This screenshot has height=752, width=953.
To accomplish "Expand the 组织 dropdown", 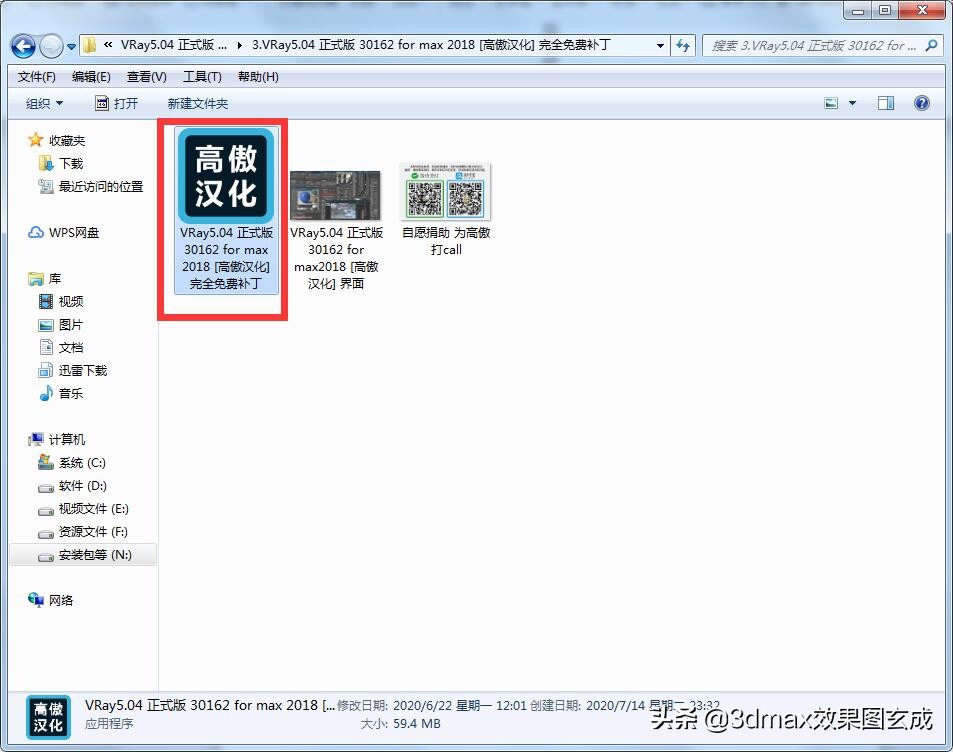I will [x=44, y=103].
